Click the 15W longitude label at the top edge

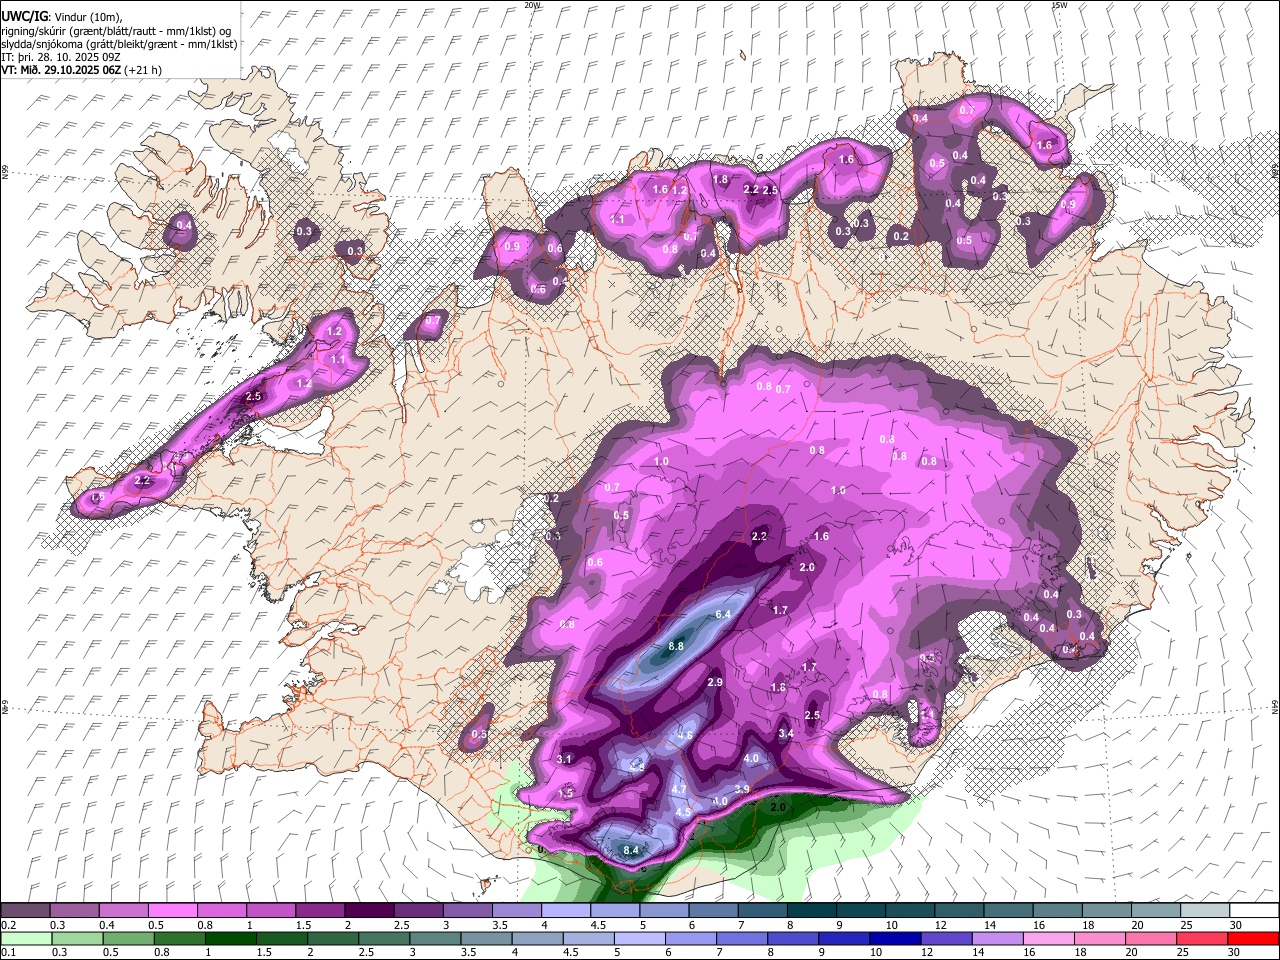1059,5
